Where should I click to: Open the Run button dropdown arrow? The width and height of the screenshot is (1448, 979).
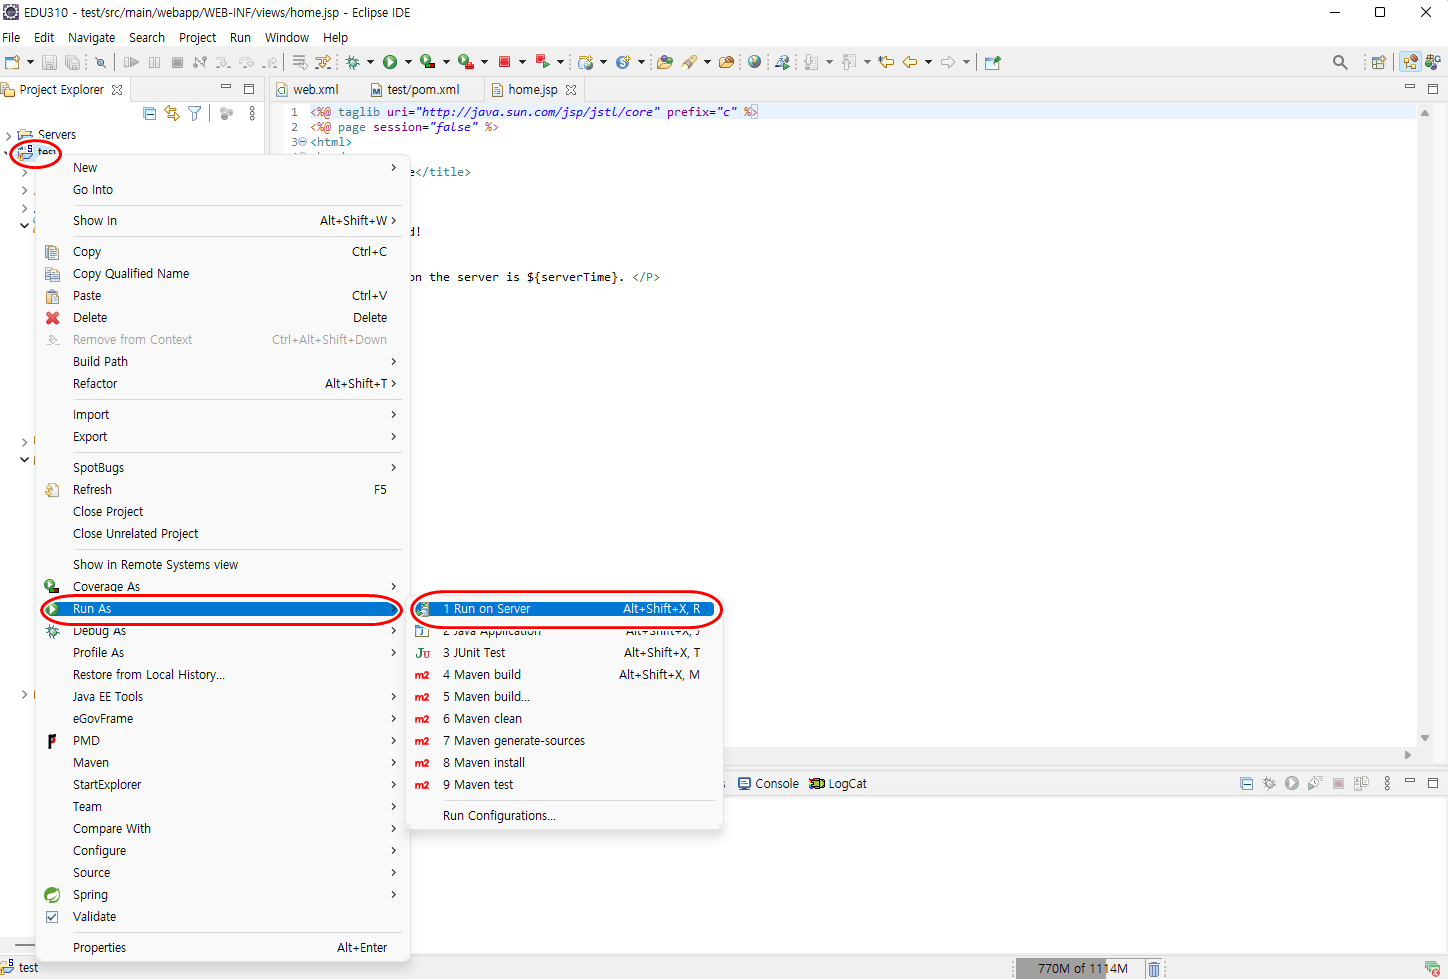coord(408,62)
